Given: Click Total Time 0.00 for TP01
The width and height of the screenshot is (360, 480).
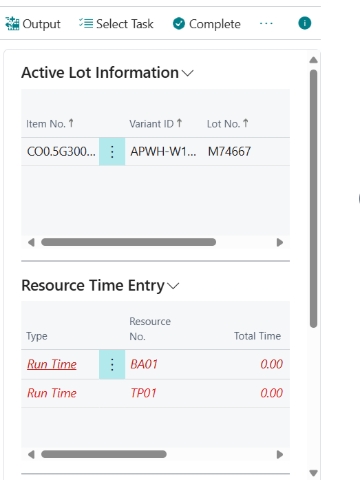Looking at the screenshot, I should tap(272, 393).
